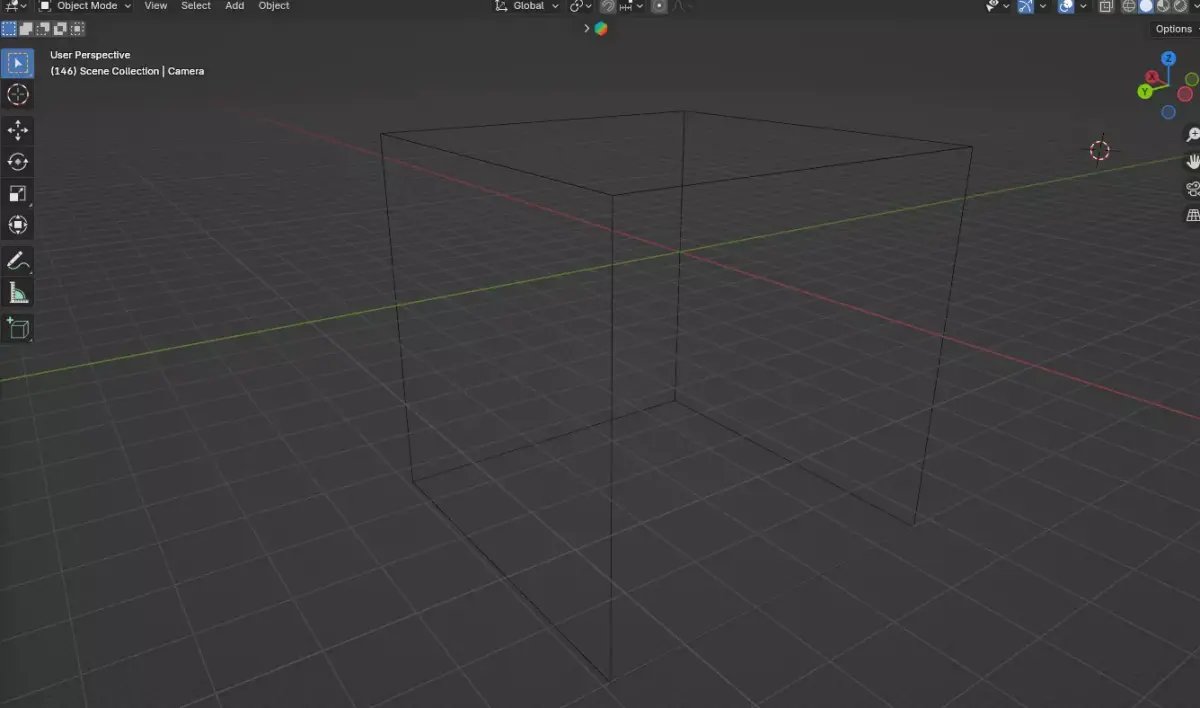The height and width of the screenshot is (708, 1200).
Task: Select the Annotate tool
Action: (x=18, y=261)
